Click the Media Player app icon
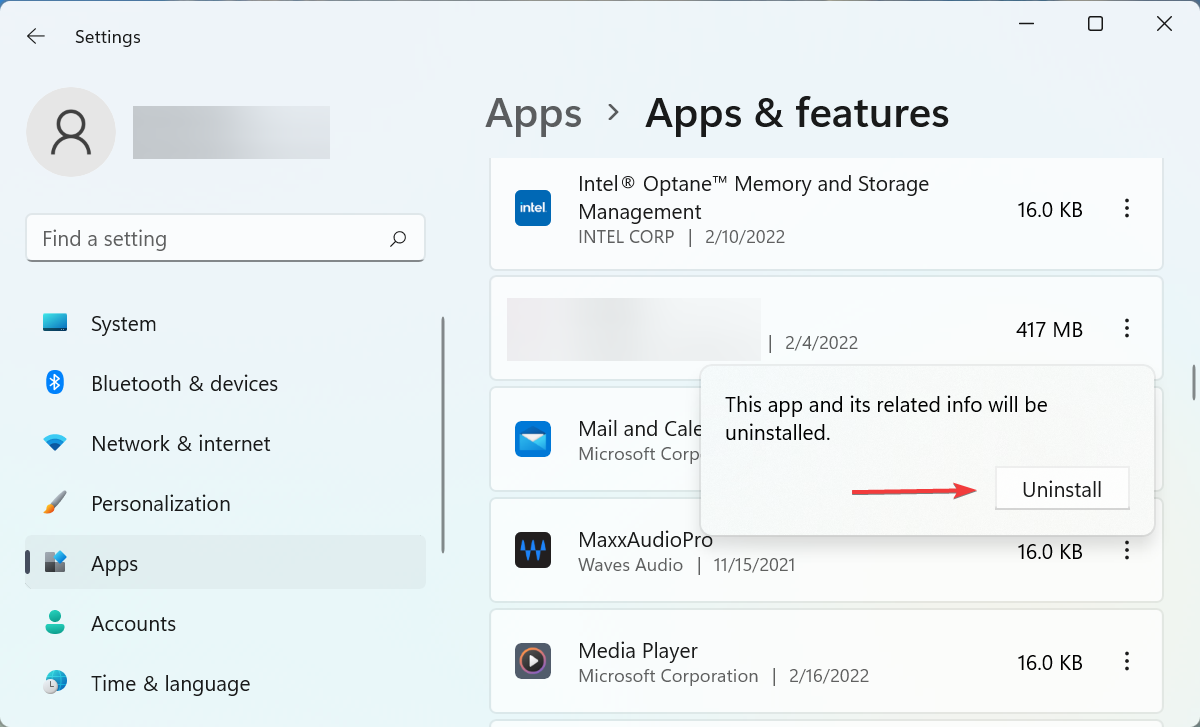 click(x=533, y=661)
